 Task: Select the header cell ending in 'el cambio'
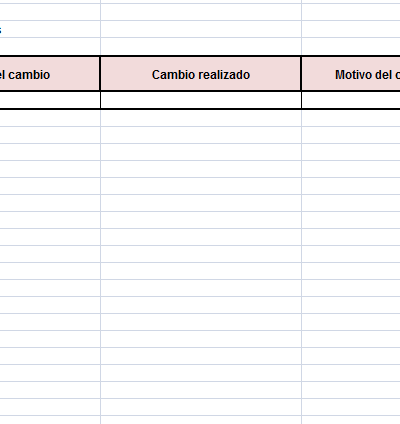pyautogui.click(x=50, y=73)
